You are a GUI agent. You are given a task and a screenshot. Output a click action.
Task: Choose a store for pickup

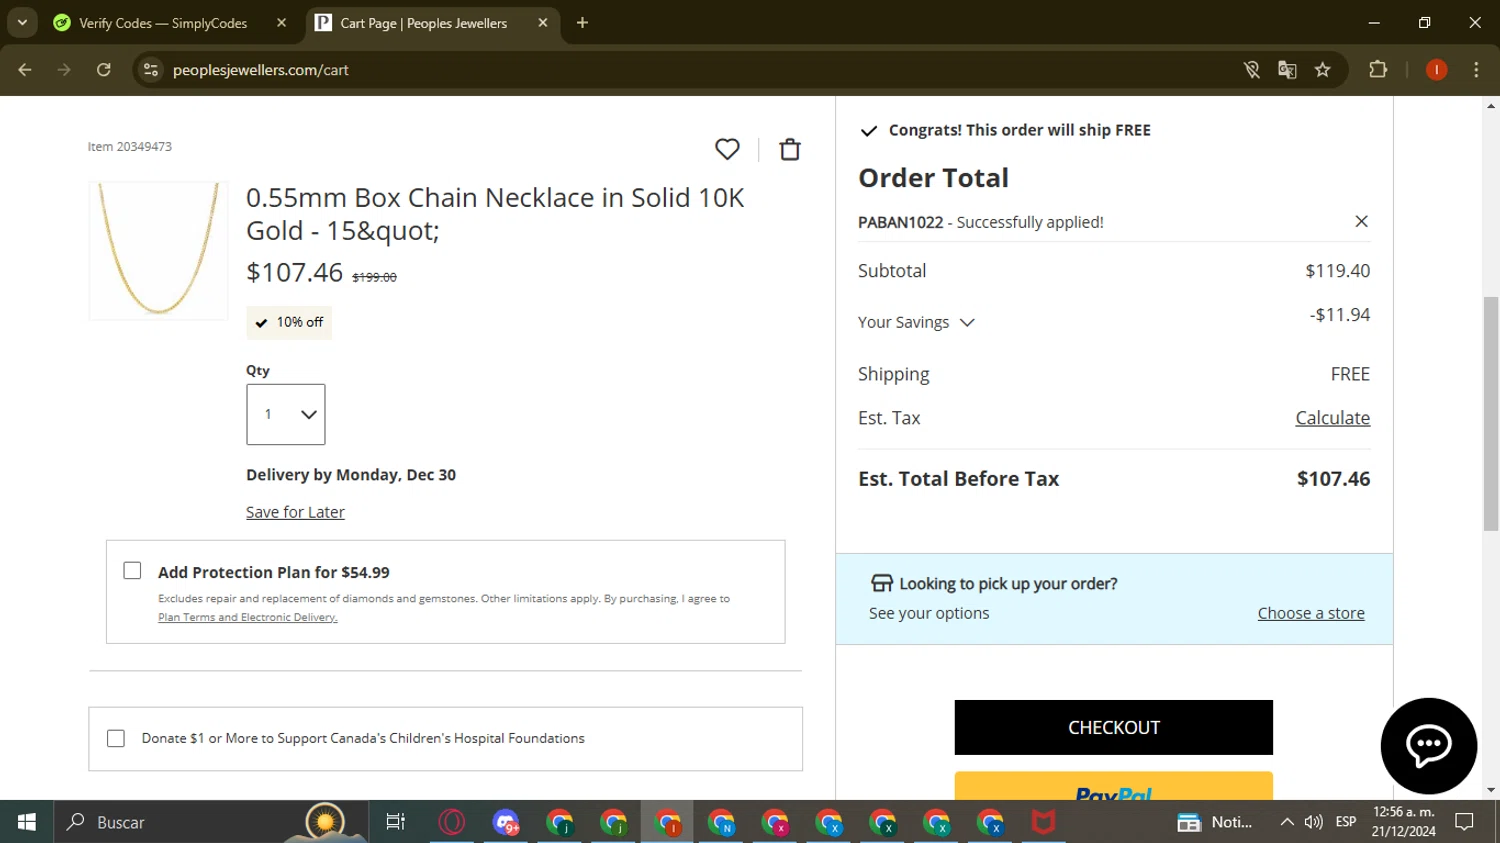click(x=1311, y=613)
